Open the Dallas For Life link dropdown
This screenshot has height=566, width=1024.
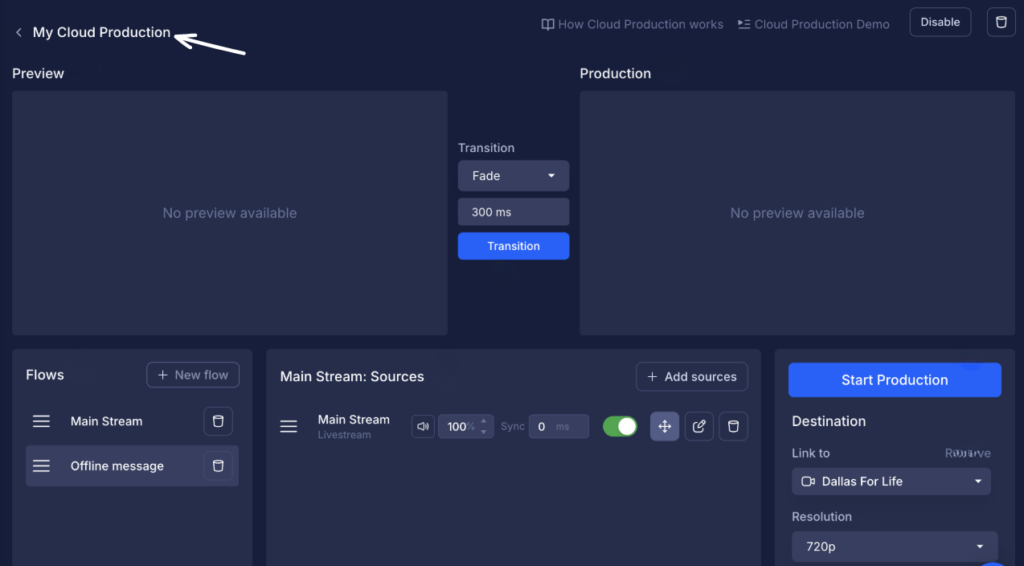891,481
